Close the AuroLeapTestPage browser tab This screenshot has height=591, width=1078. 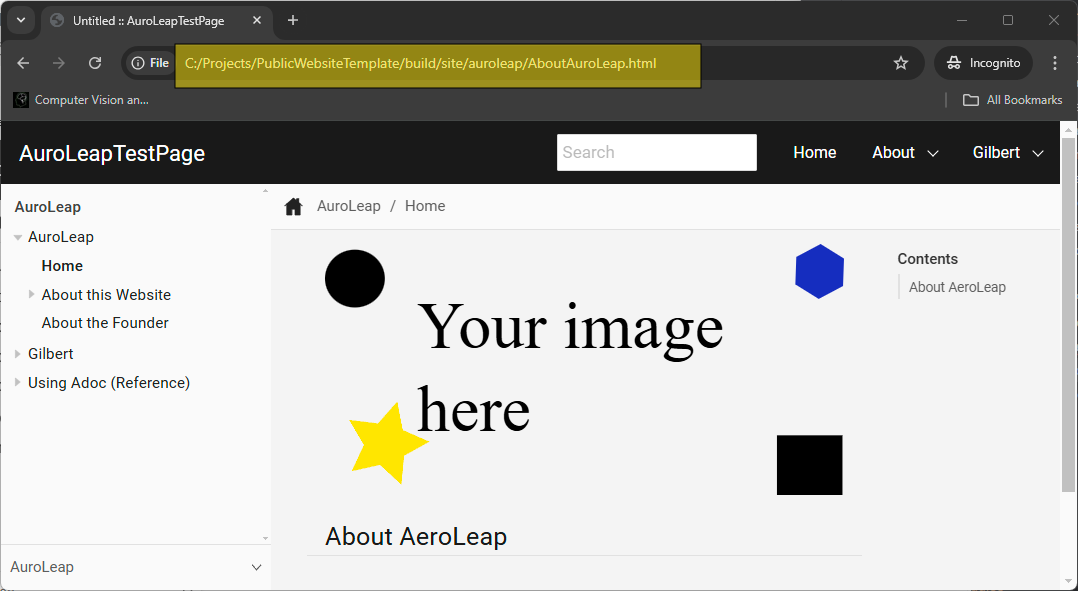click(x=257, y=20)
